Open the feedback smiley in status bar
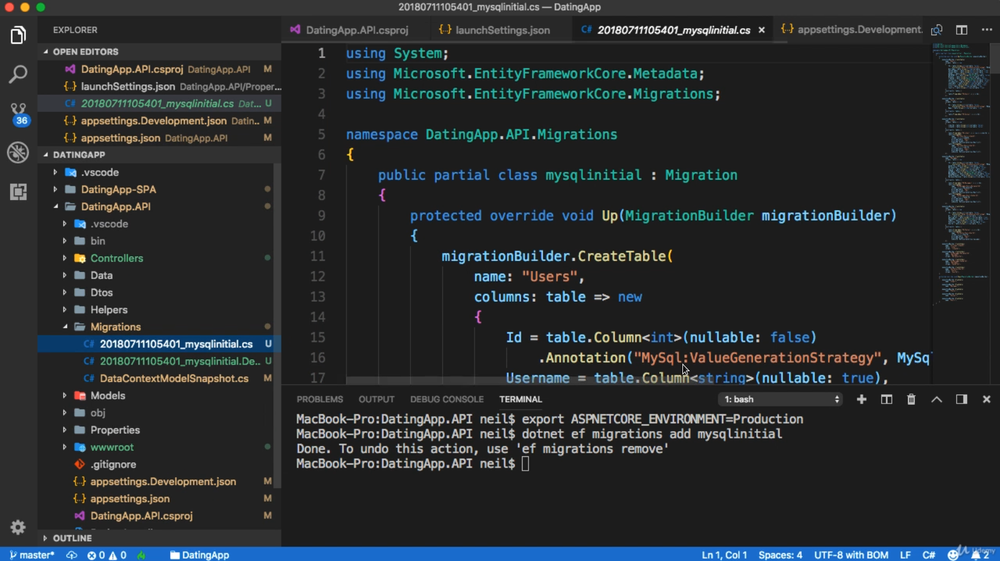1000x561 pixels. 953,555
